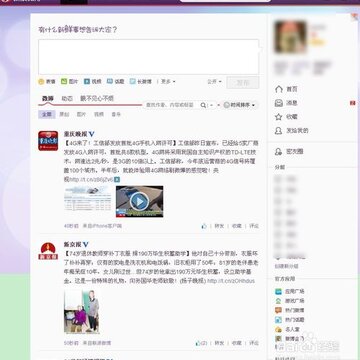Screen dimensions: 360x360
Task: Click inside the Weibo compose text box
Action: [x=148, y=57]
